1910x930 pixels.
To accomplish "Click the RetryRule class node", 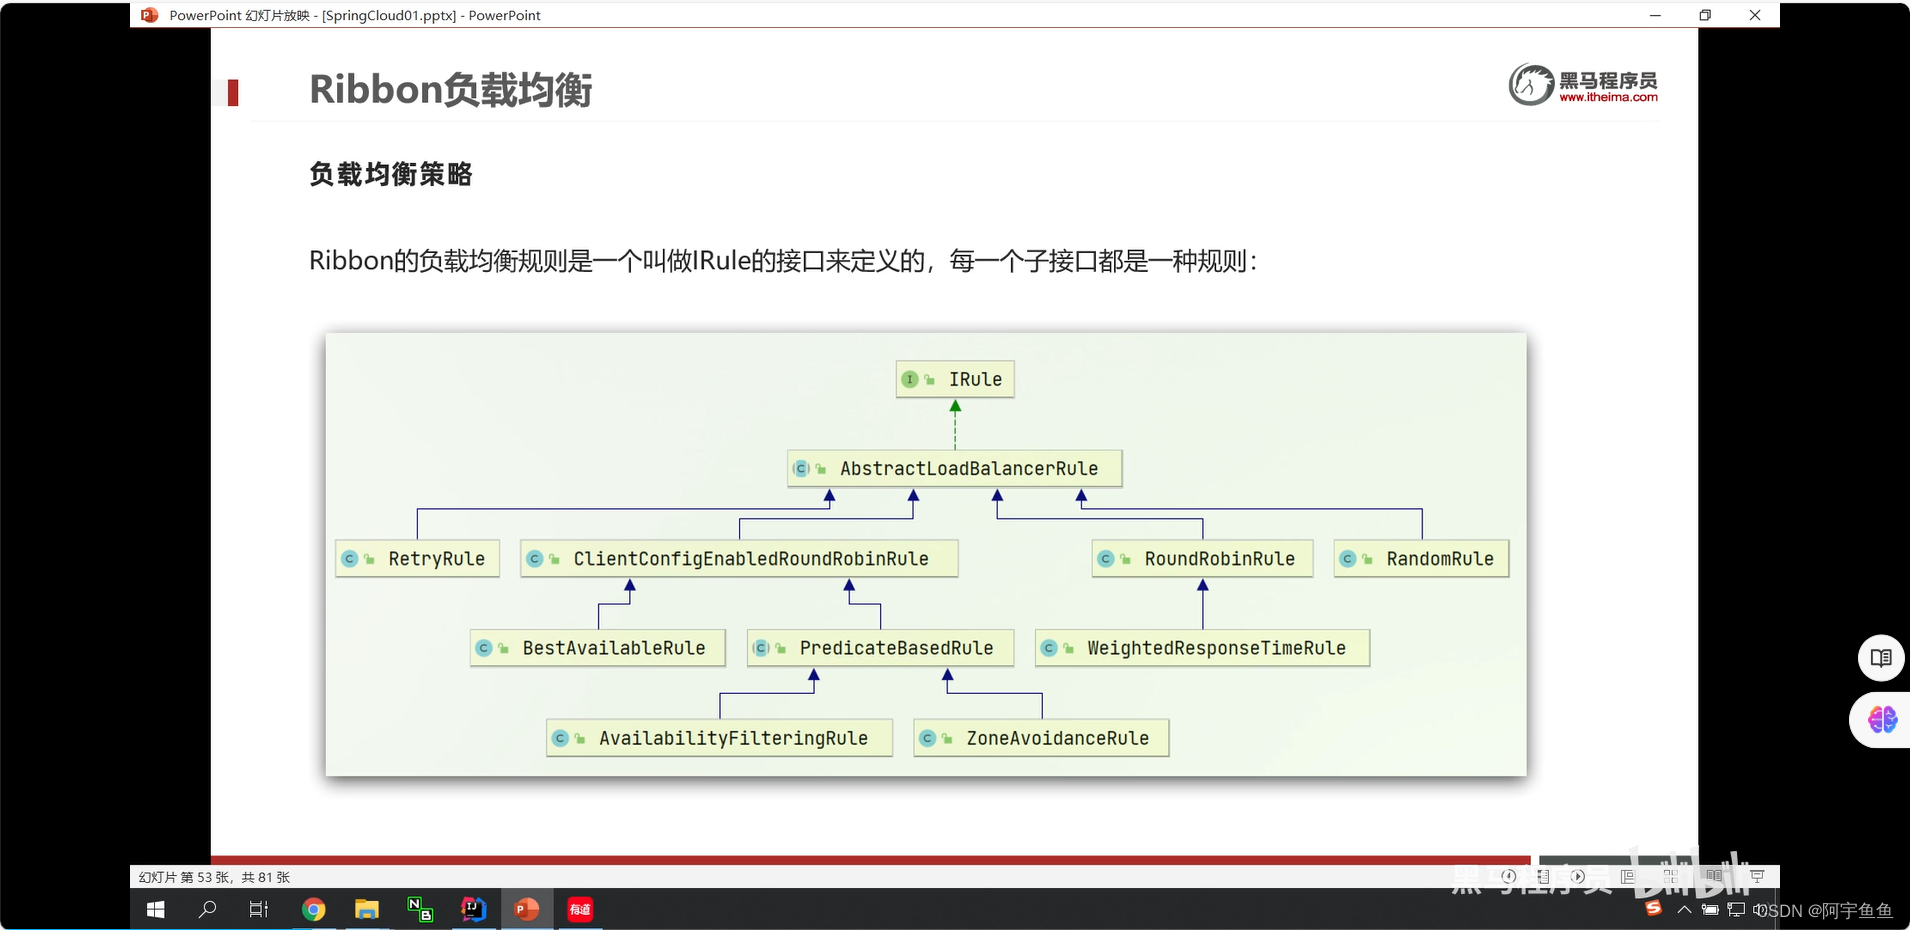I will tap(418, 558).
